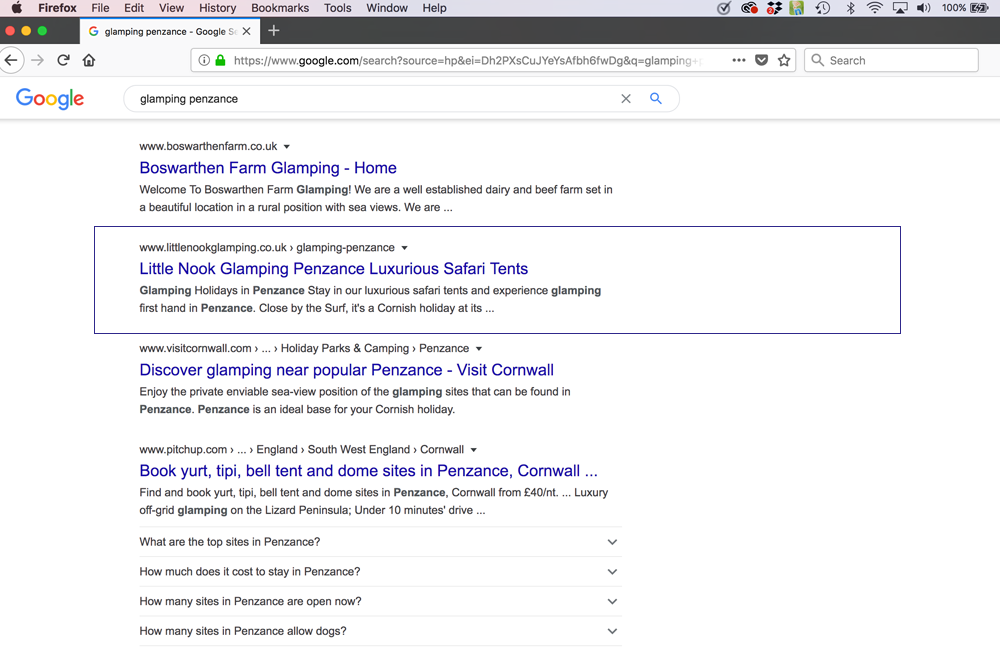Open the Apple menu

click(x=17, y=8)
